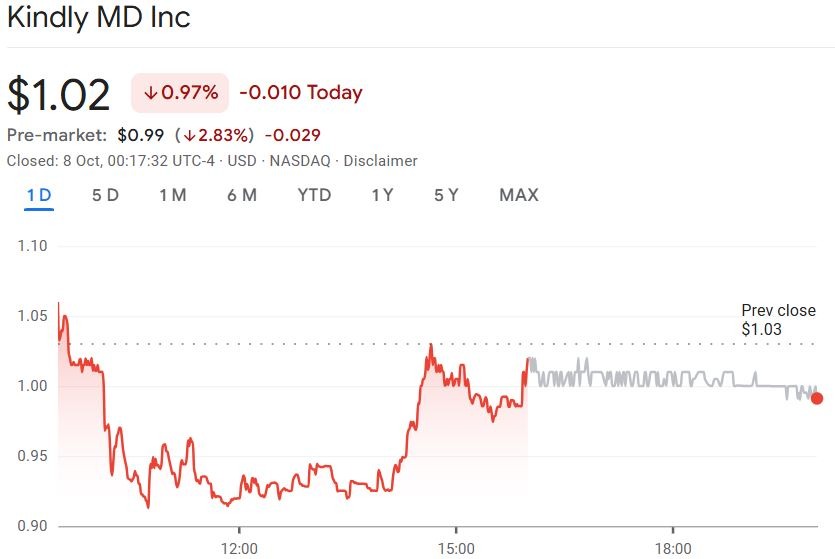Image resolution: width=835 pixels, height=559 pixels.
Task: Select the 1D time range tab
Action: click(x=39, y=195)
